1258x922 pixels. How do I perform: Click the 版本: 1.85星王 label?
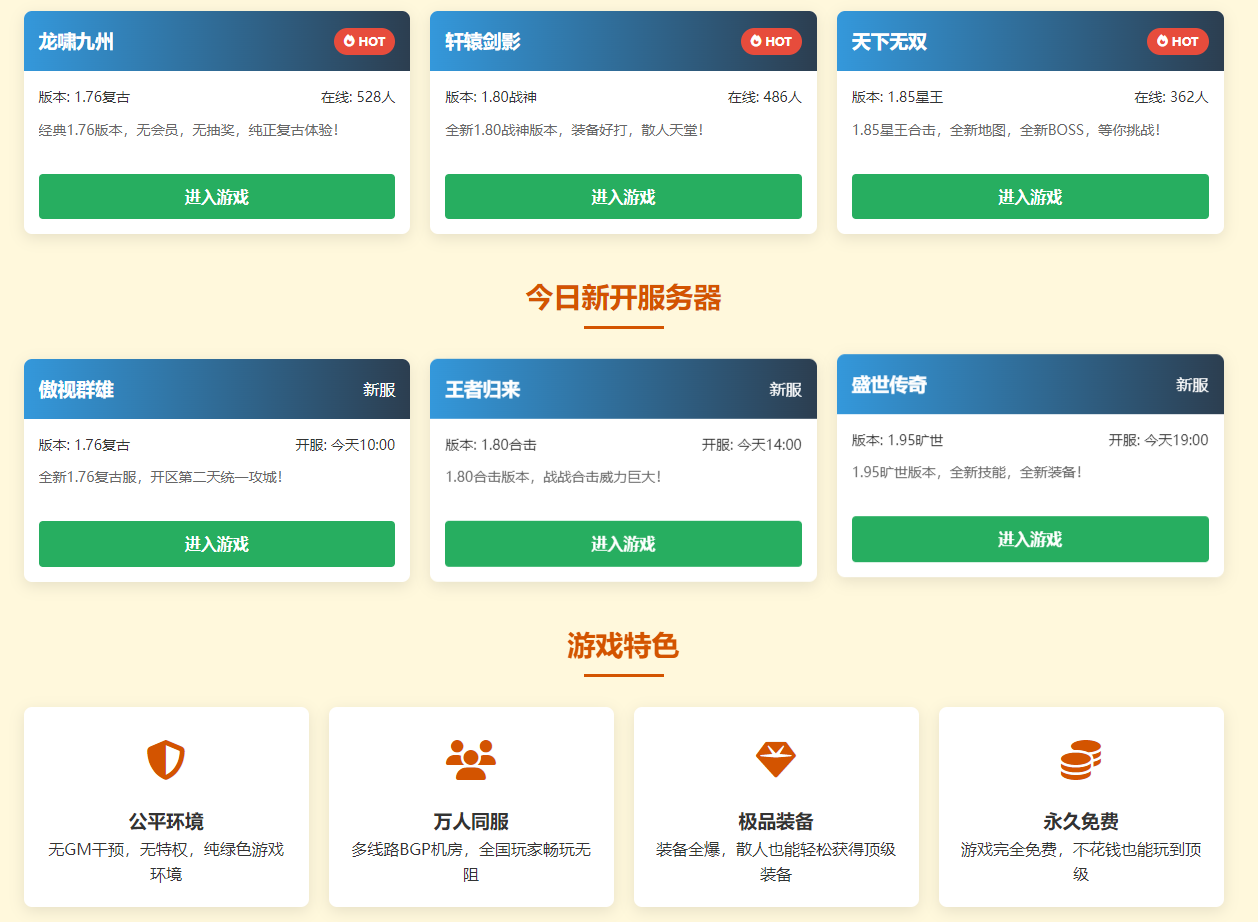click(898, 97)
